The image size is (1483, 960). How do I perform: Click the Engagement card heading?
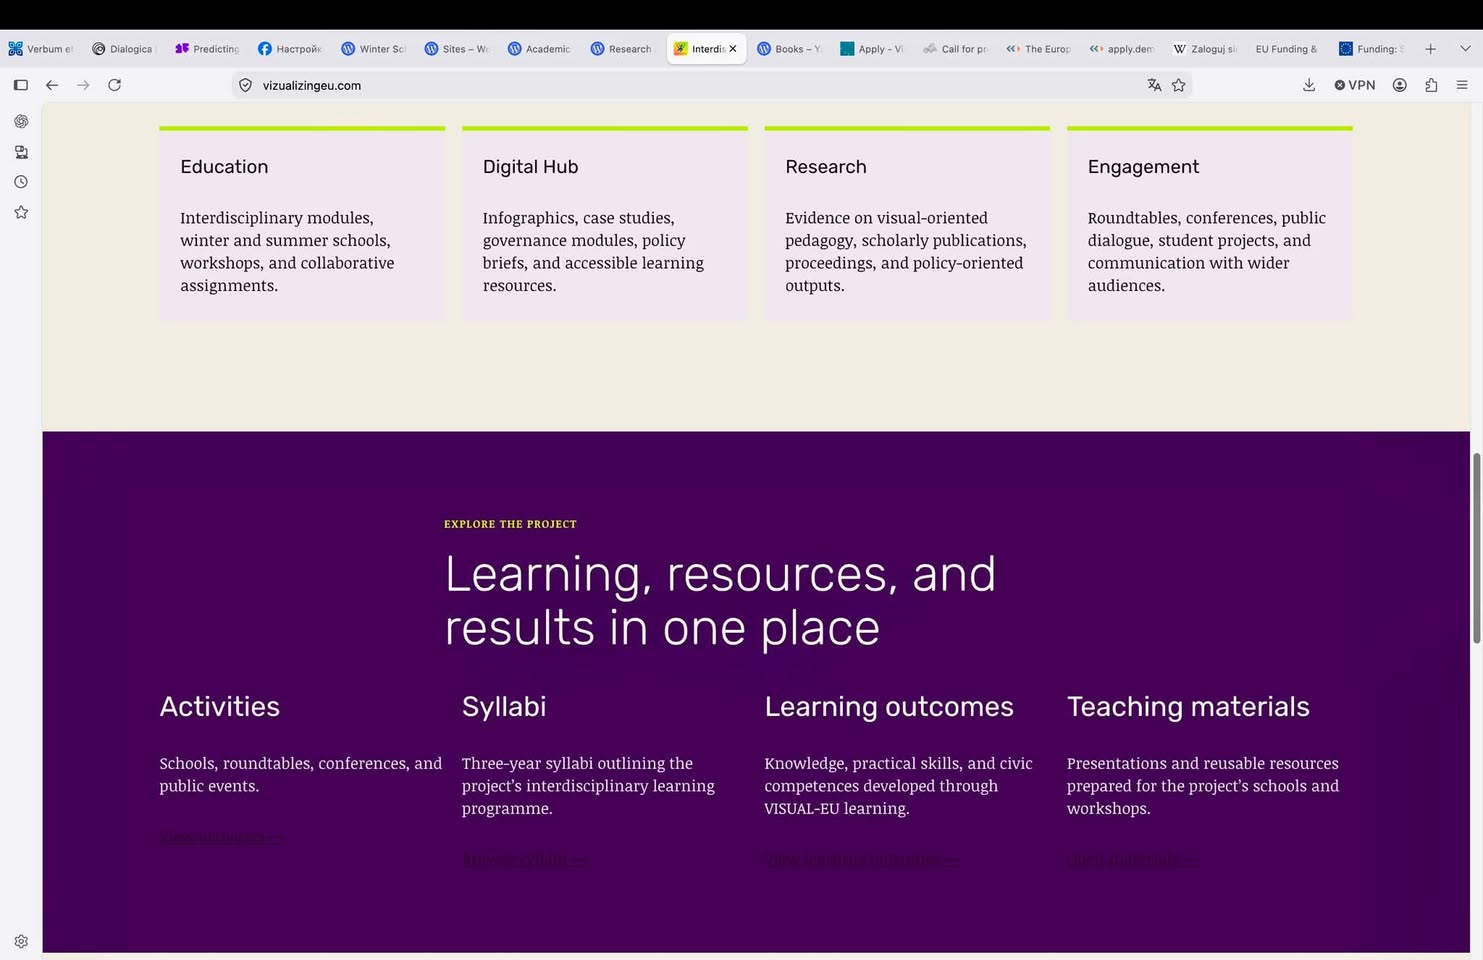pos(1143,167)
